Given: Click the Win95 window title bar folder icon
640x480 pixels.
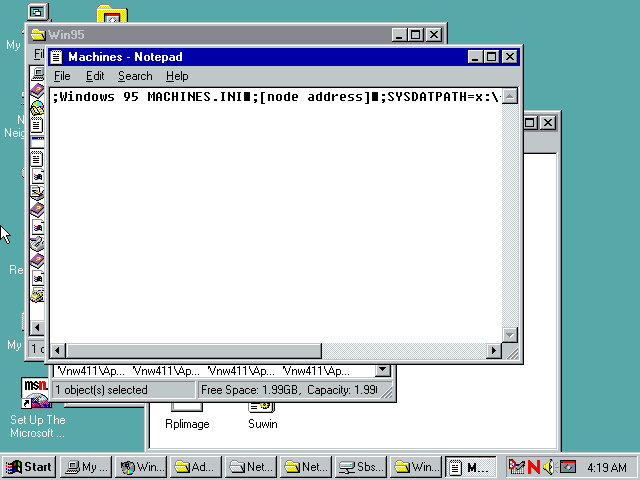Looking at the screenshot, I should [x=38, y=35].
